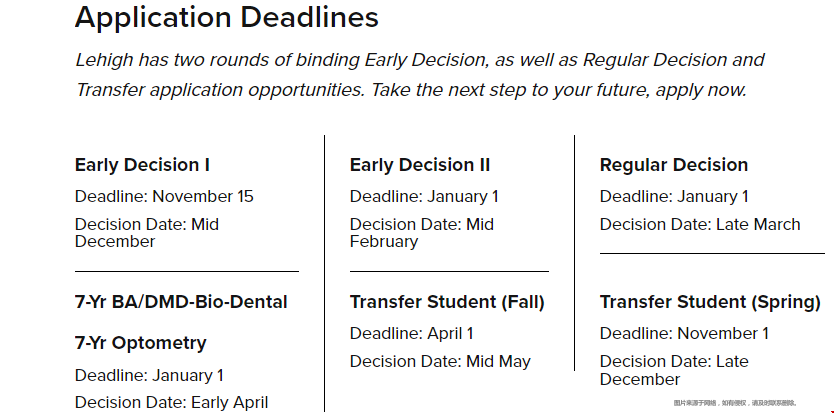Select Decision Date: Late December text
The width and height of the screenshot is (834, 413).
pos(674,370)
